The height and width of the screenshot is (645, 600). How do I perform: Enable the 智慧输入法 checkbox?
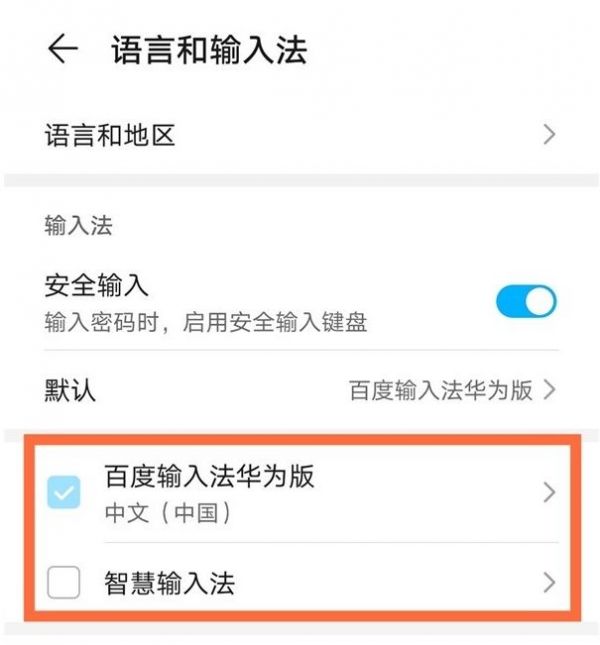(x=63, y=582)
